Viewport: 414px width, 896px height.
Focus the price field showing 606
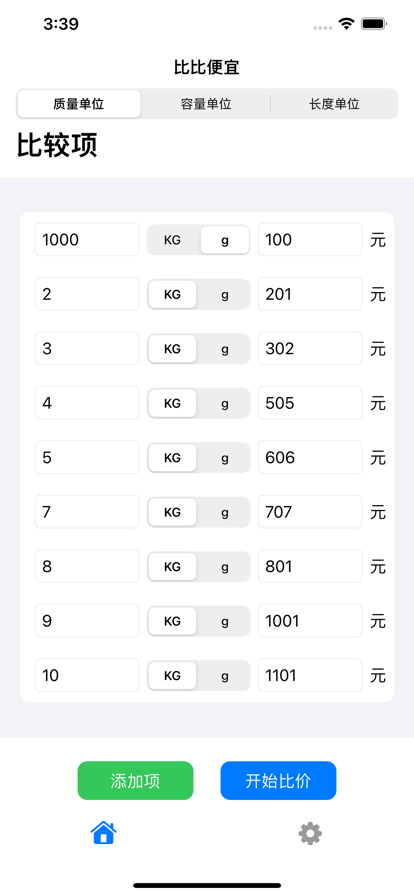(310, 457)
